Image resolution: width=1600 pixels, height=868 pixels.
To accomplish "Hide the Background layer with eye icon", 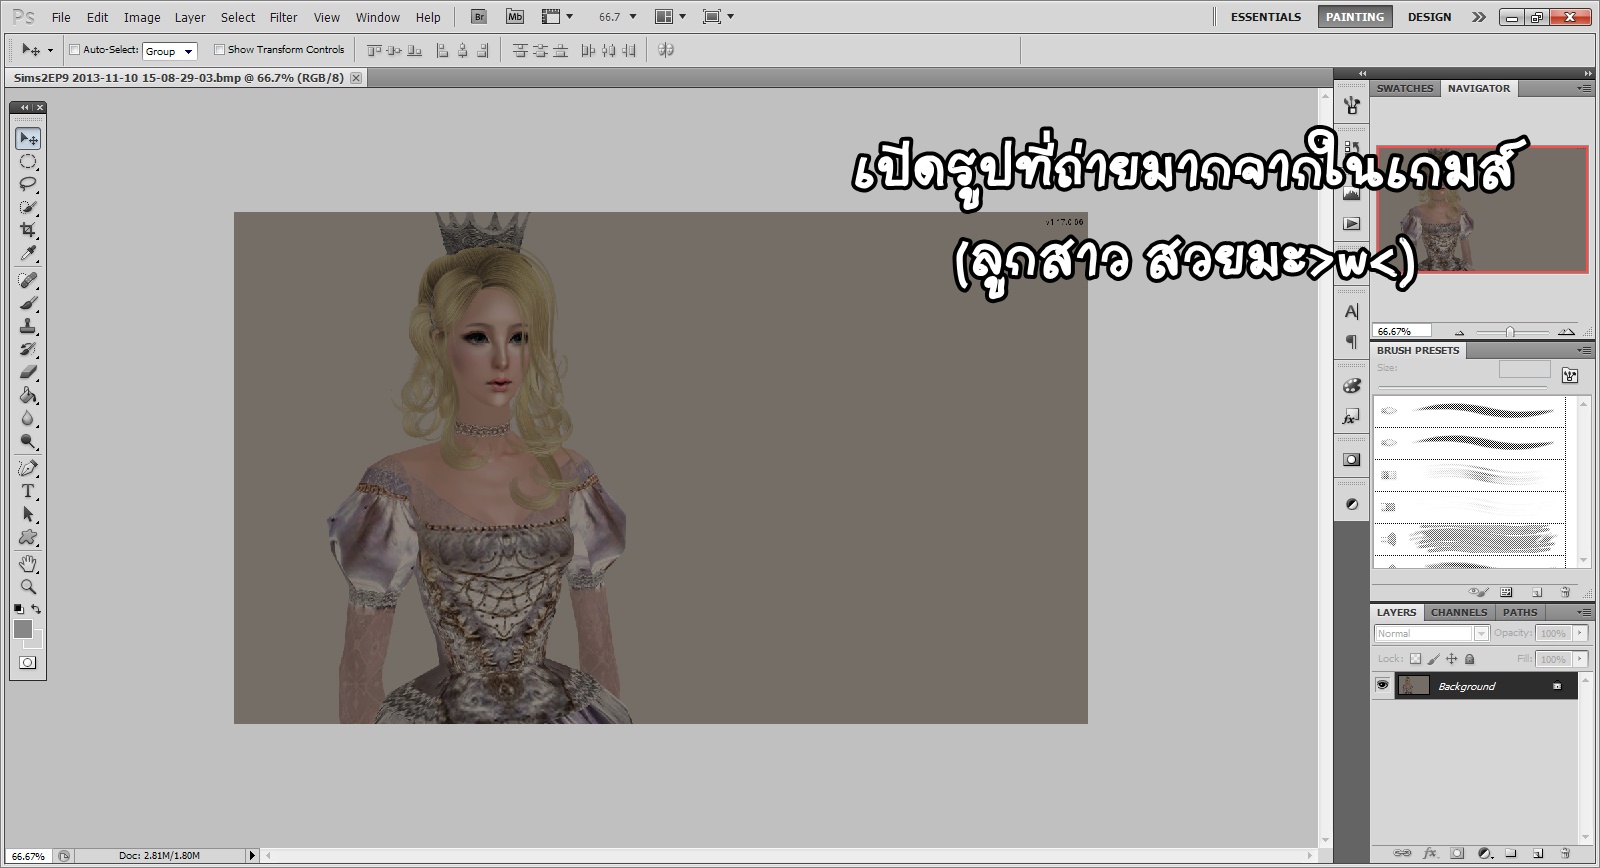I will click(x=1382, y=685).
